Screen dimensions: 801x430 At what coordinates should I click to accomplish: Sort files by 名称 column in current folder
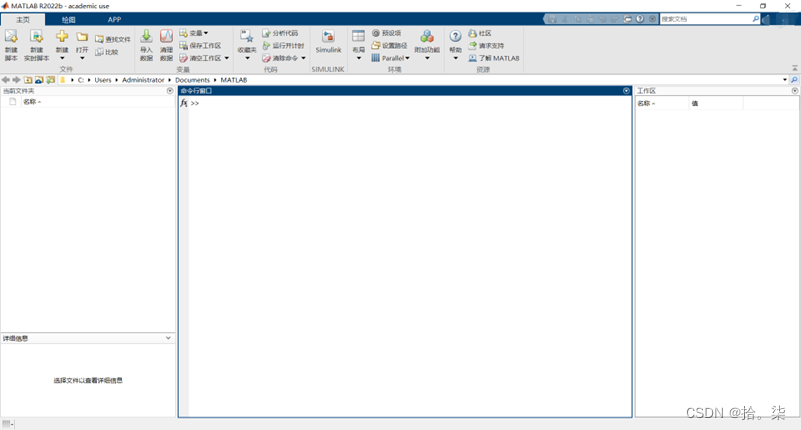click(32, 102)
